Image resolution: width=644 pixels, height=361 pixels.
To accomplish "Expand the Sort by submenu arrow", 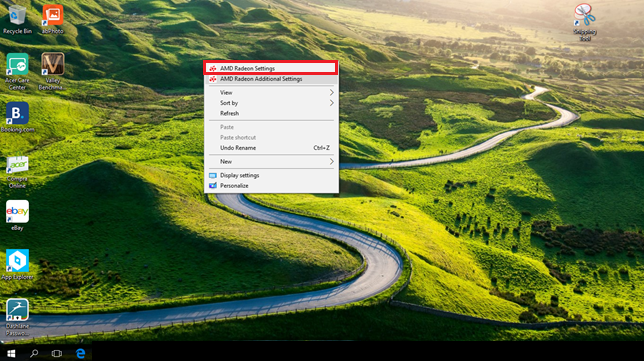I will (331, 103).
